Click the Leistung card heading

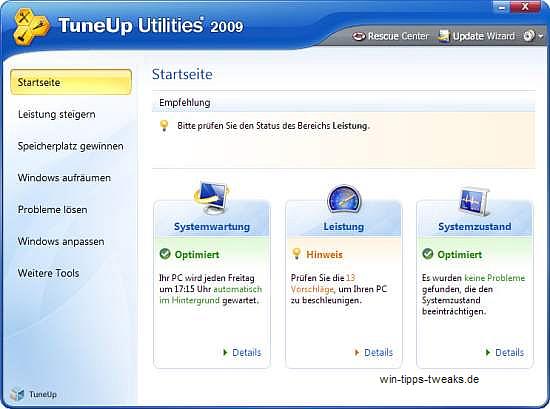point(343,227)
